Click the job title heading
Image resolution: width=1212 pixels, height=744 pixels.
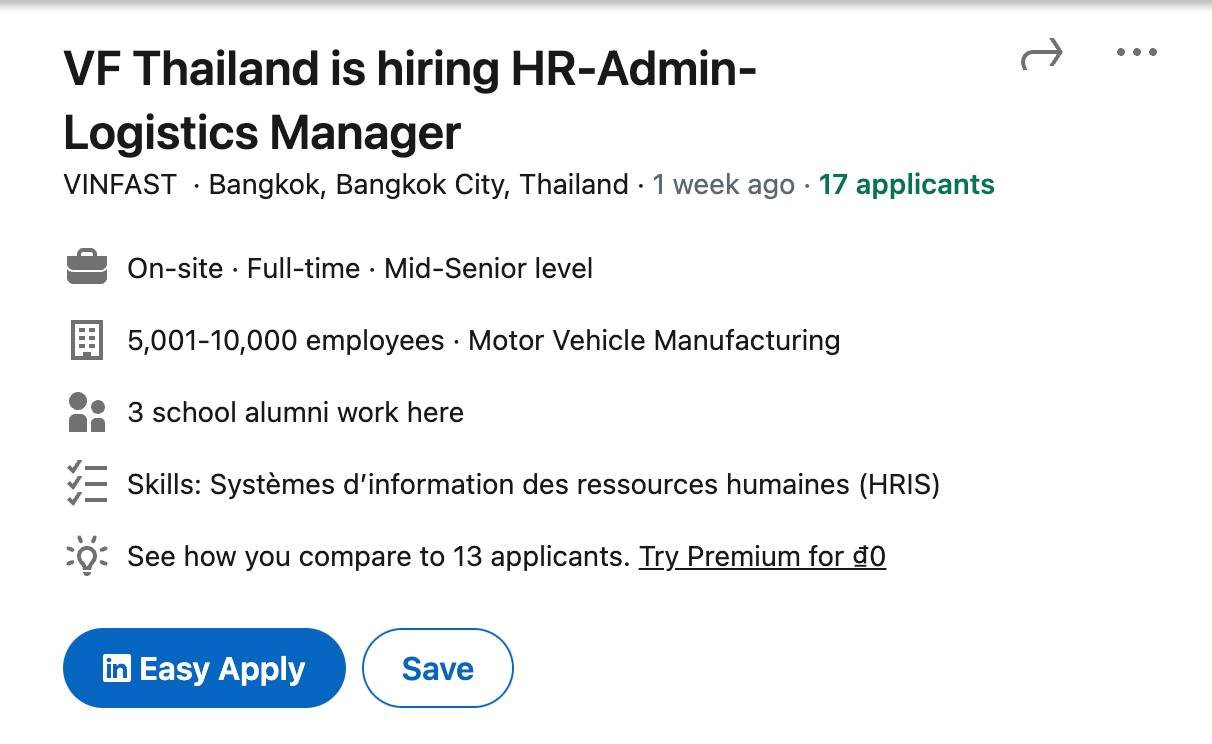tap(410, 100)
